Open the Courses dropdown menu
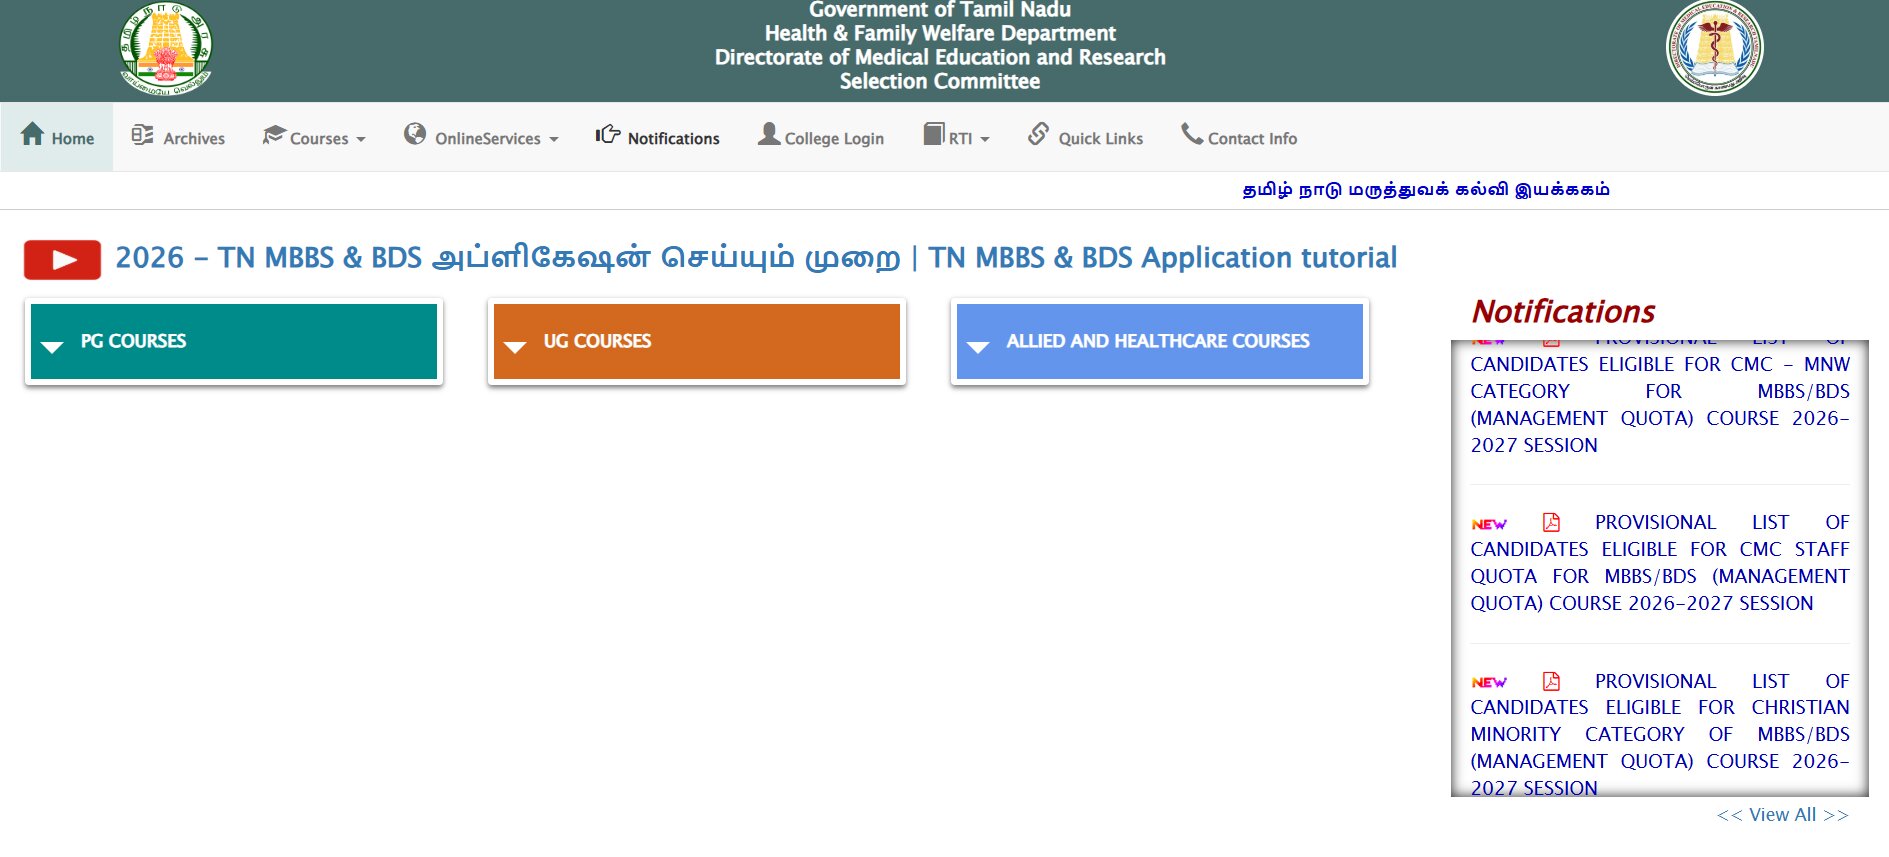The width and height of the screenshot is (1889, 857). pos(315,137)
